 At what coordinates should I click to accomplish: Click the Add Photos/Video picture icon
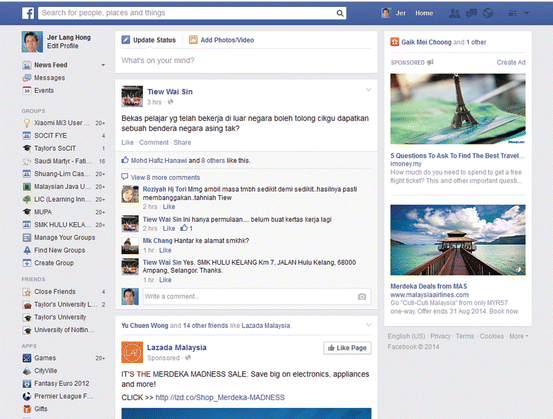tap(193, 40)
